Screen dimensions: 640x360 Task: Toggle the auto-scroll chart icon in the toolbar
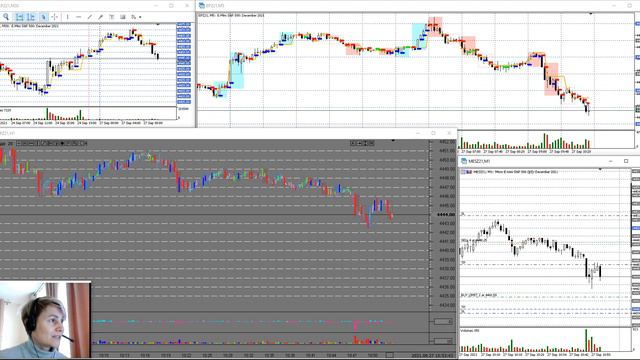19,17
